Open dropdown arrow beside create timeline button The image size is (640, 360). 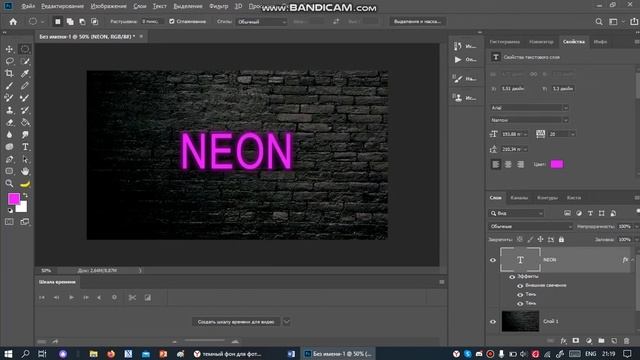click(287, 322)
